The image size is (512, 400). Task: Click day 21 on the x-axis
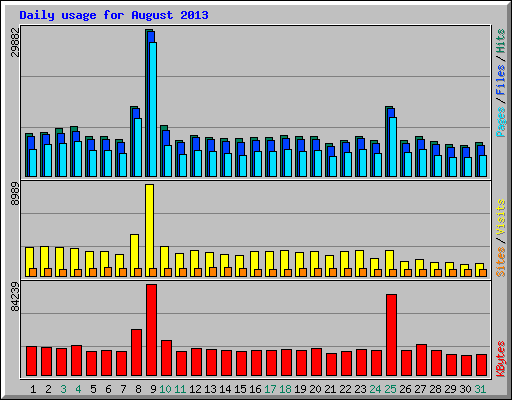[330, 389]
